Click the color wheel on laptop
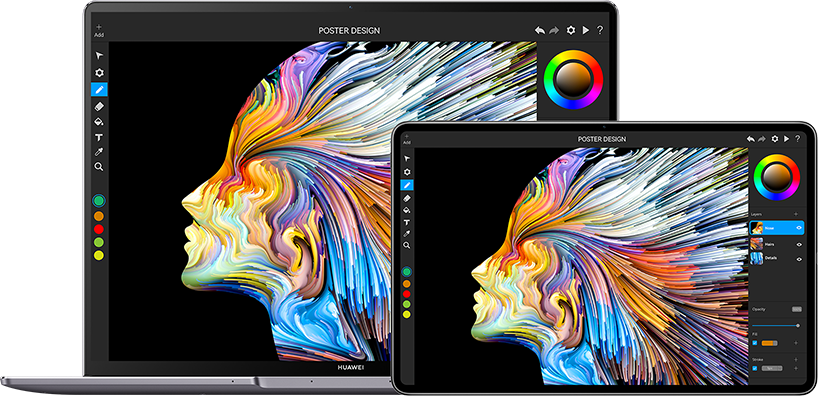818x396 pixels. (x=573, y=79)
